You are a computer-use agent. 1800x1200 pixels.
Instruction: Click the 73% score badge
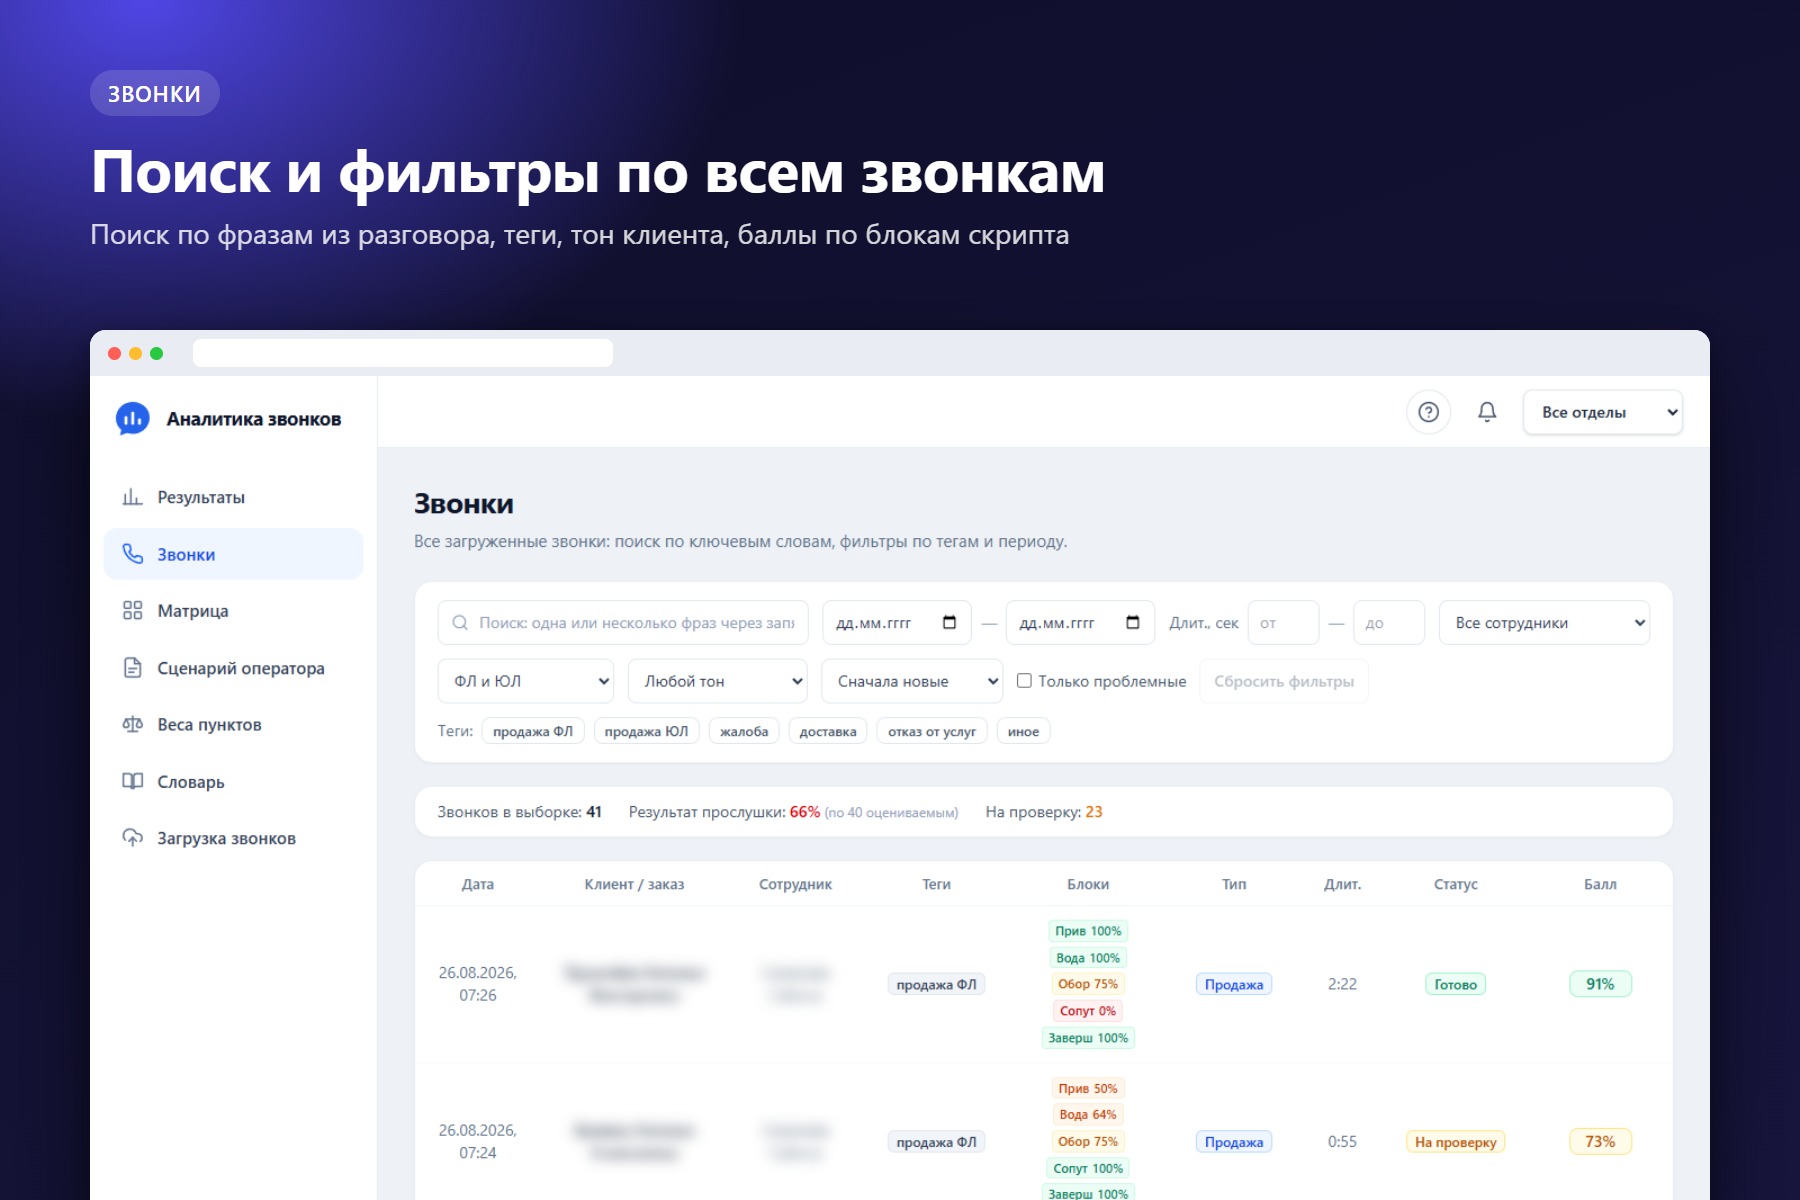point(1600,1142)
